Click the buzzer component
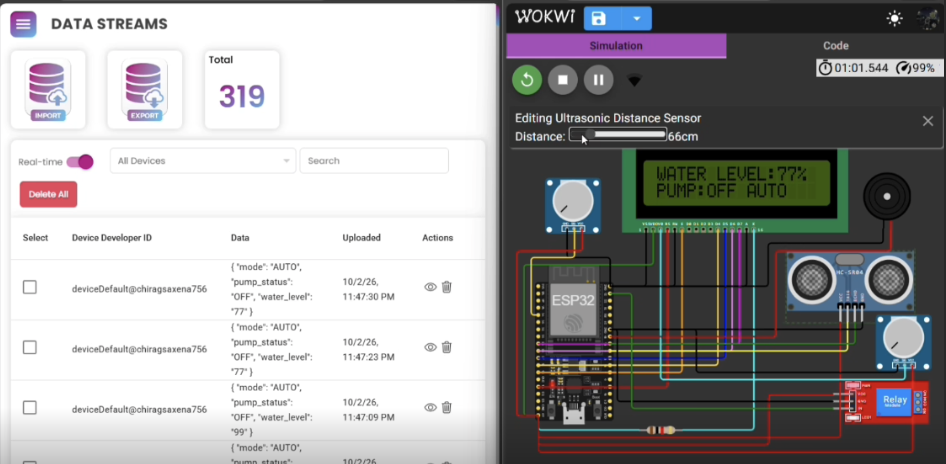 coord(886,197)
